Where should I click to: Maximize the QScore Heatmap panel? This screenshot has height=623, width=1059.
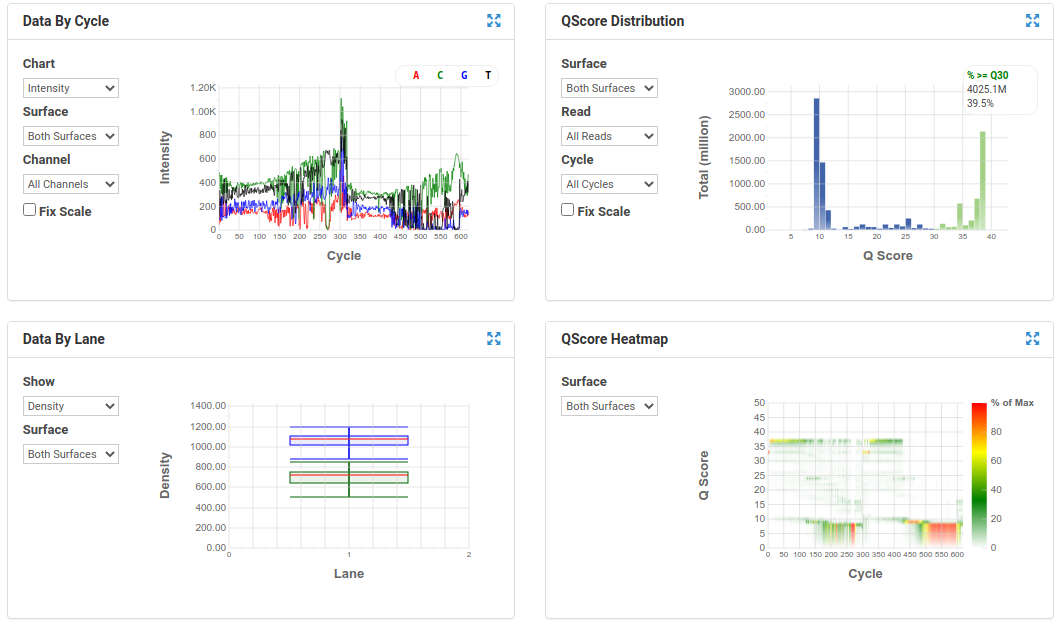click(1032, 339)
